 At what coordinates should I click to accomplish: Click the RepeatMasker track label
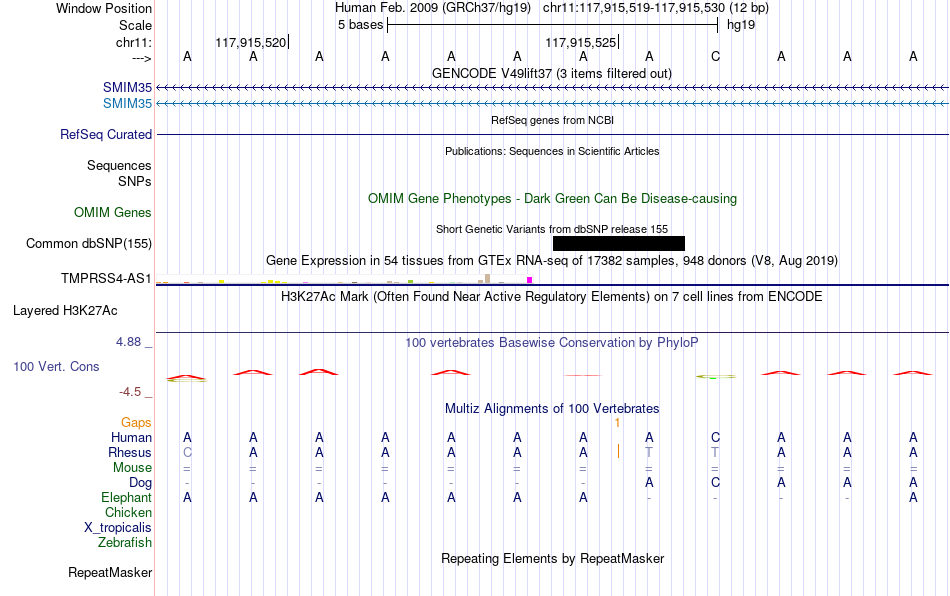coord(110,572)
